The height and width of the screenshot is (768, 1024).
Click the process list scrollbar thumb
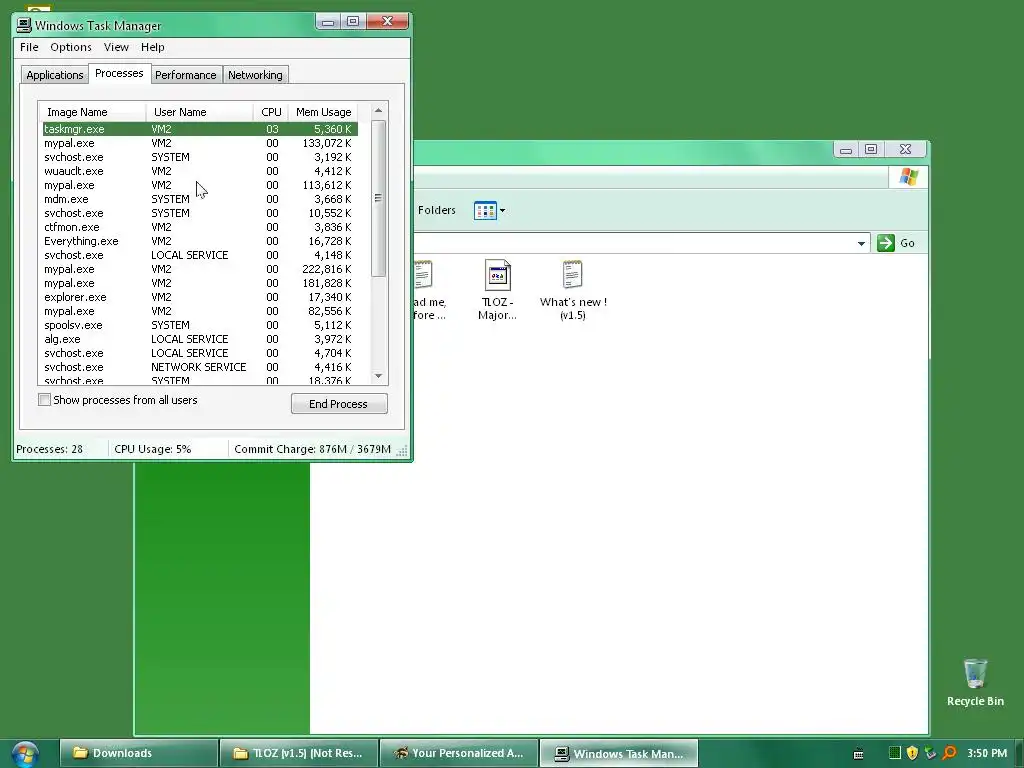point(378,198)
